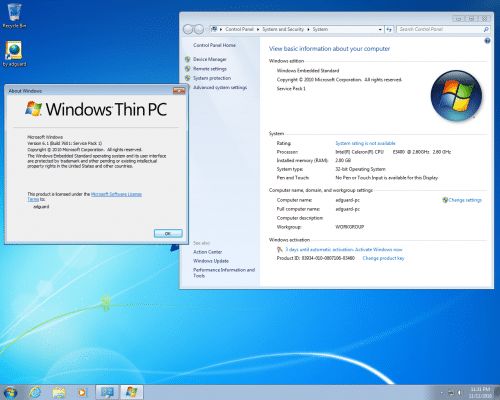The height and width of the screenshot is (400, 500).
Task: Open the Control Panel help icon
Action: click(487, 41)
